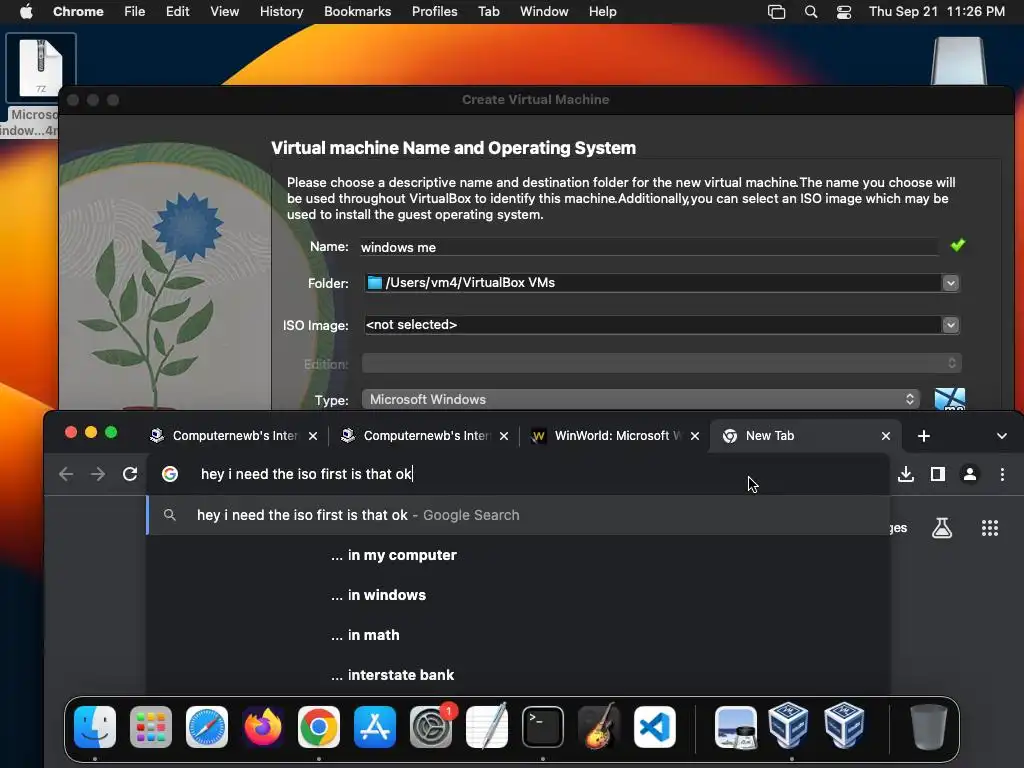Close the New Tab tab
1024x768 pixels.
886,436
